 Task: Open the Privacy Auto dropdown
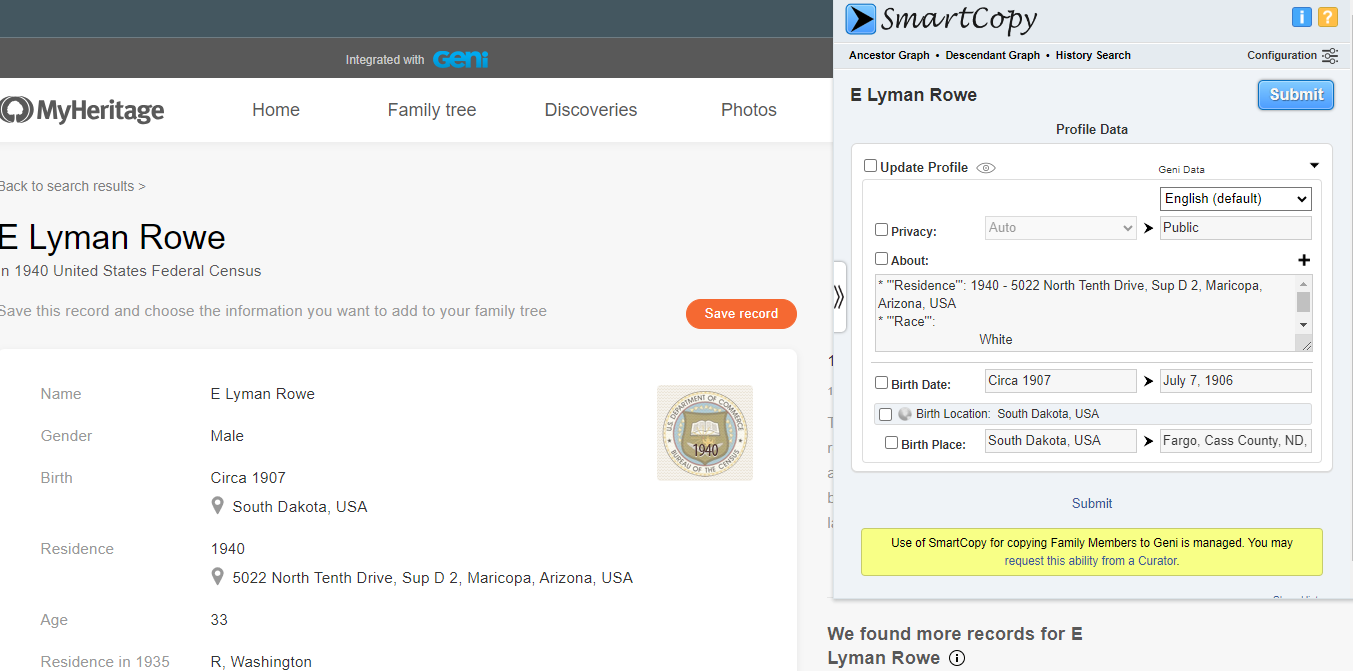(1060, 228)
